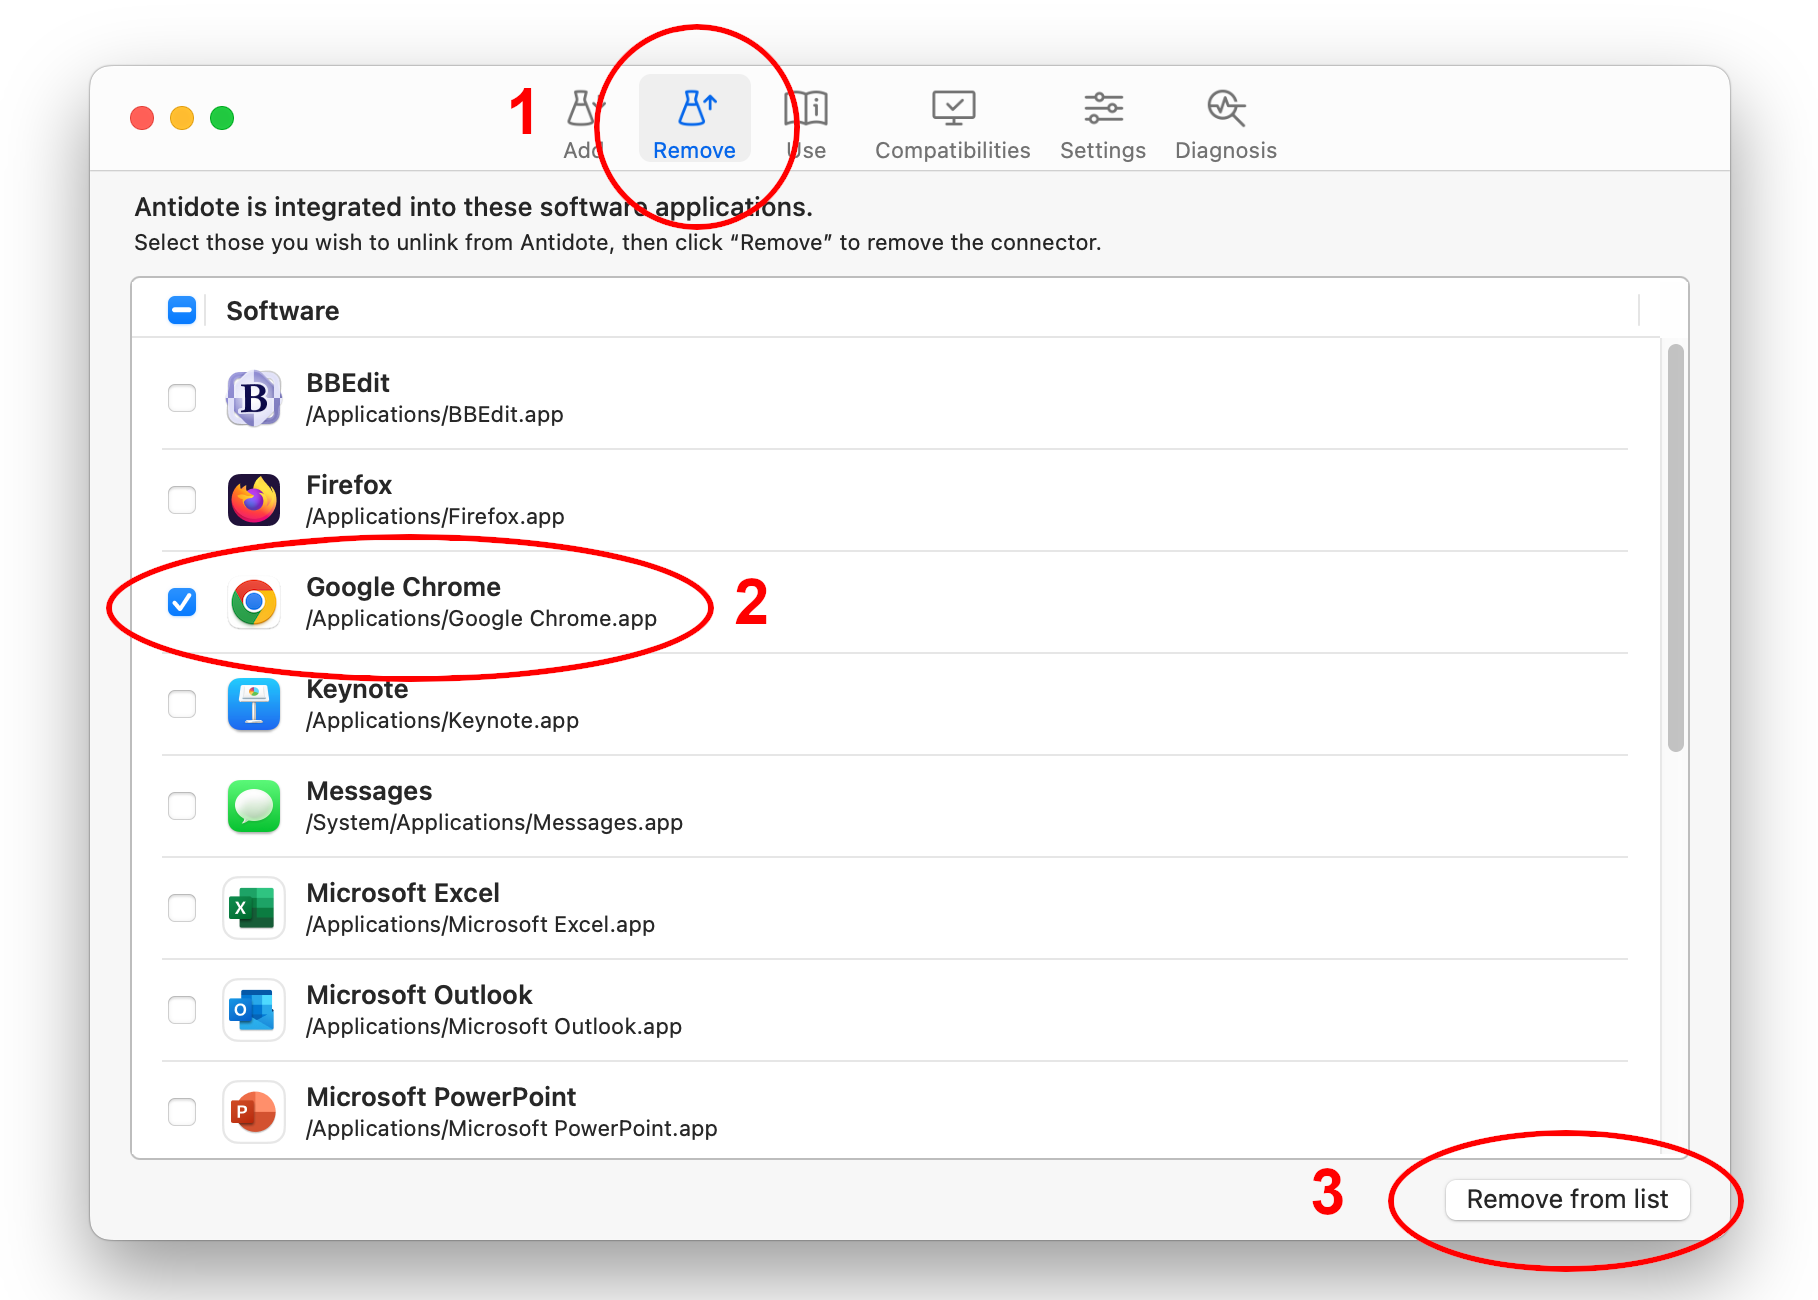This screenshot has height=1300, width=1818.
Task: Uncheck the Google Chrome checkbox
Action: pyautogui.click(x=182, y=602)
